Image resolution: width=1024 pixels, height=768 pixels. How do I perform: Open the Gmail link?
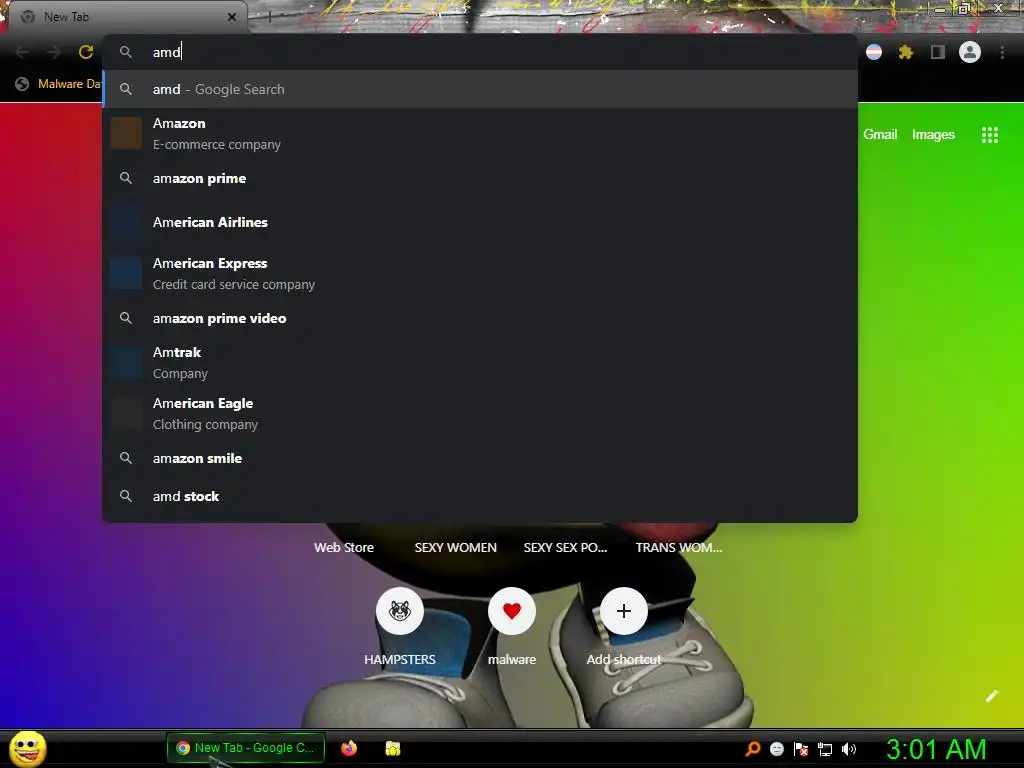(x=880, y=135)
